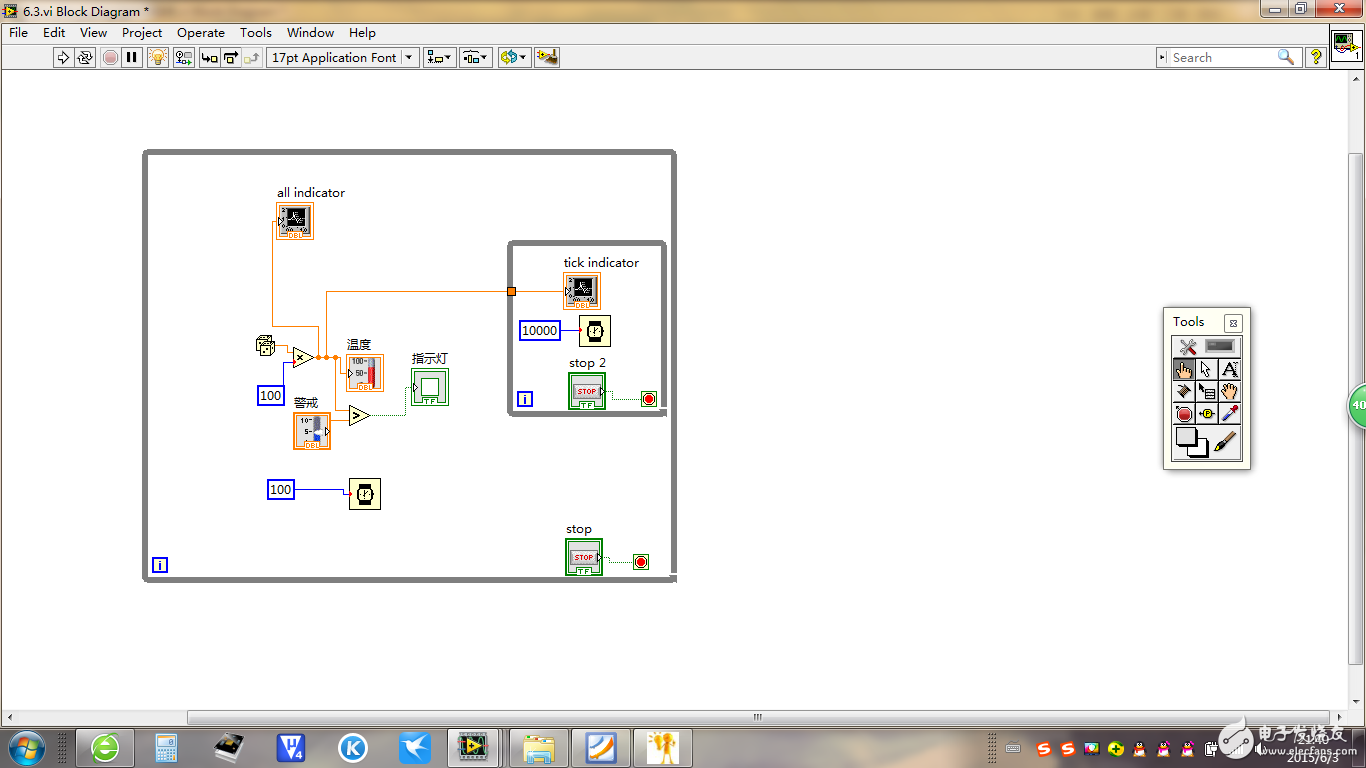Select the Scrolling hand tool
This screenshot has width=1366, height=768.
click(x=1230, y=392)
